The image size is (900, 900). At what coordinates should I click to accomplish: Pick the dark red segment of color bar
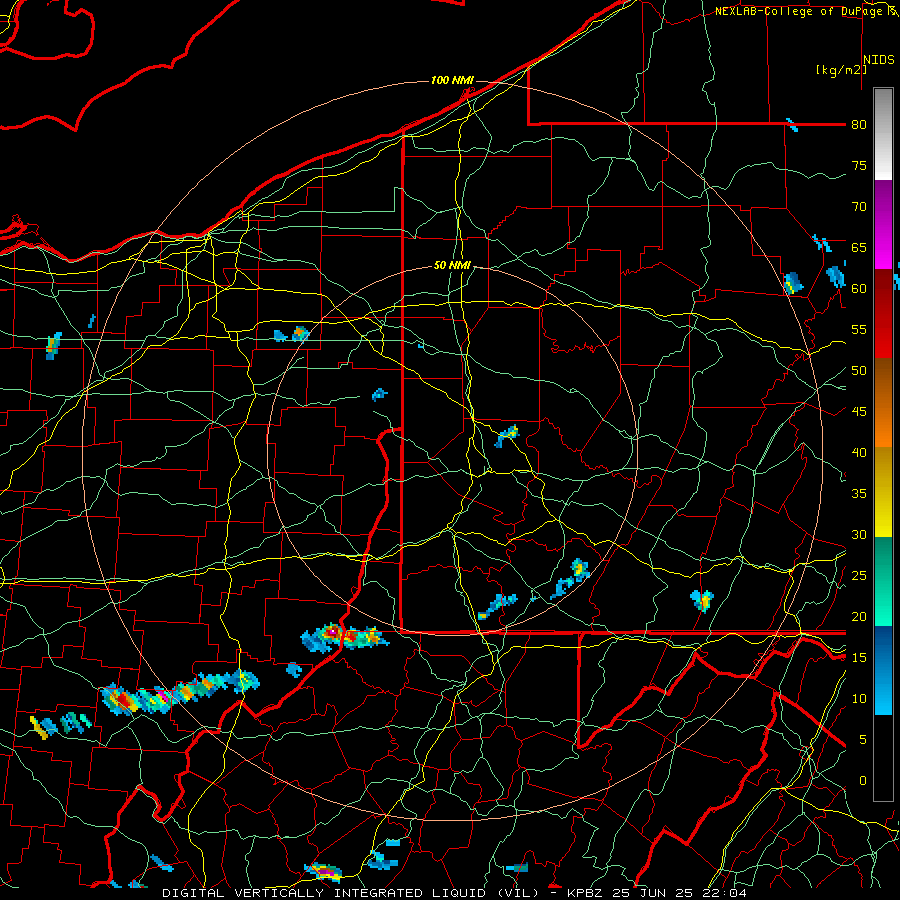tap(883, 314)
